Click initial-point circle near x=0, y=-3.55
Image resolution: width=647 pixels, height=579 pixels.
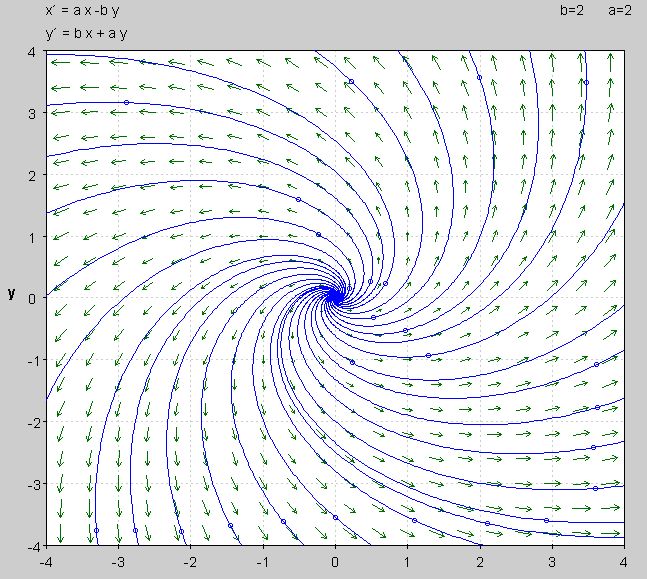(x=335, y=518)
